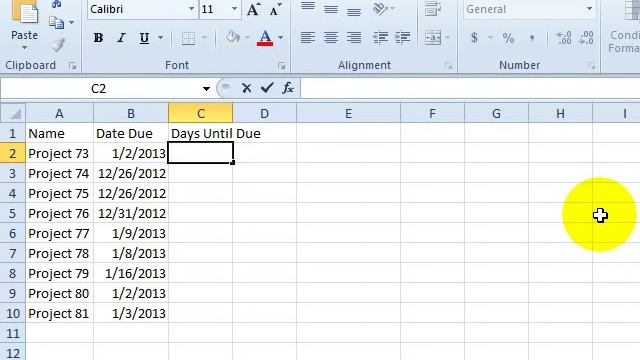Select the 1/8/2013 date cell
Viewport: 640px width, 360px height.
click(x=131, y=253)
